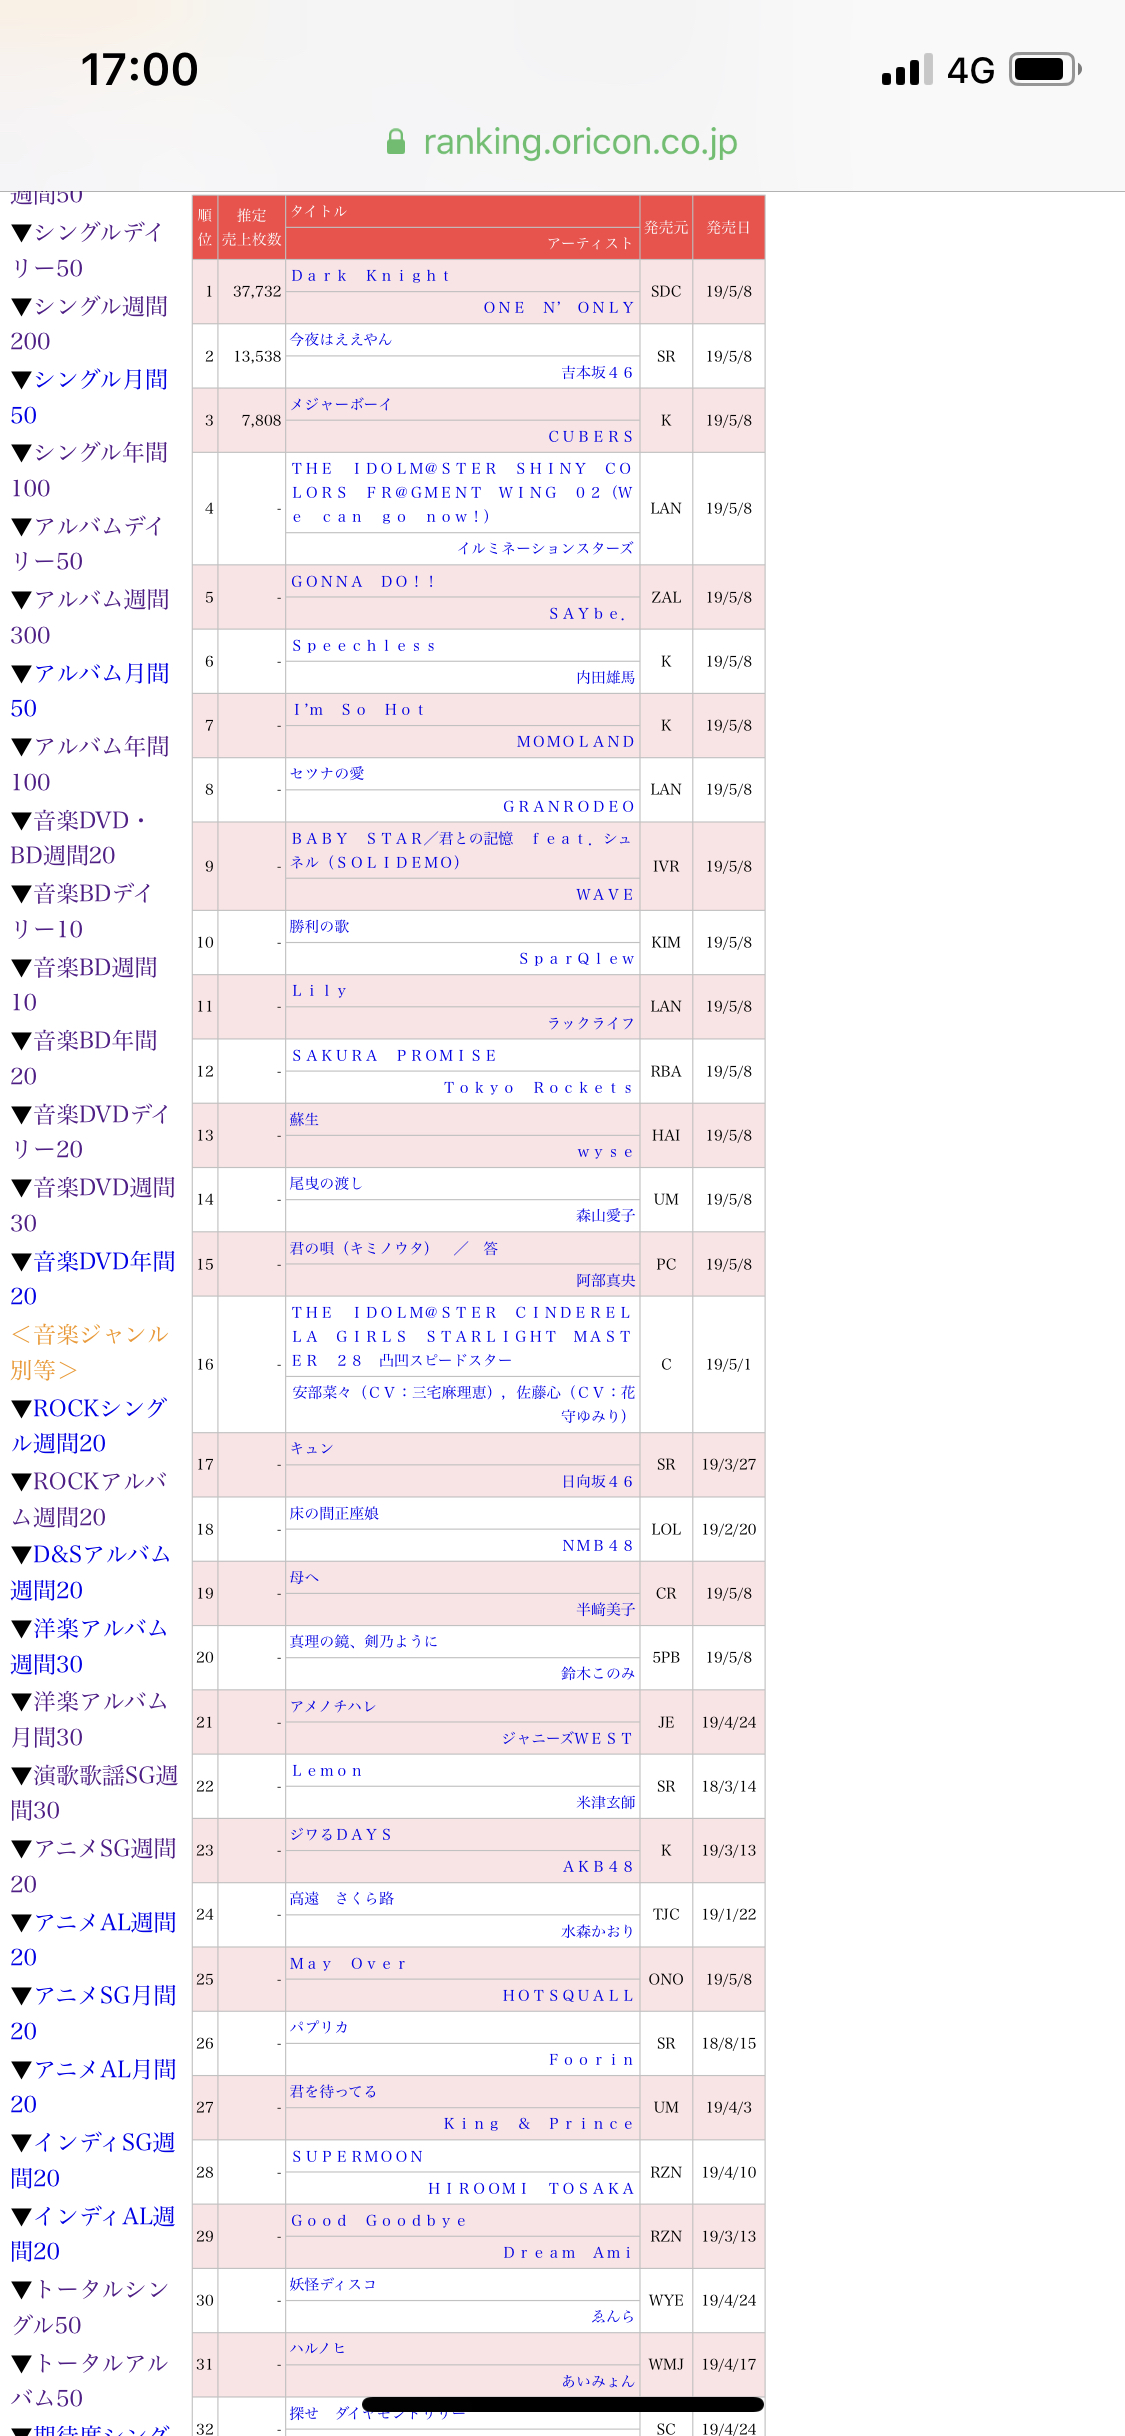Screen dimensions: 1125x2436
Task: Select sales figure '37,732'
Action: [257, 292]
